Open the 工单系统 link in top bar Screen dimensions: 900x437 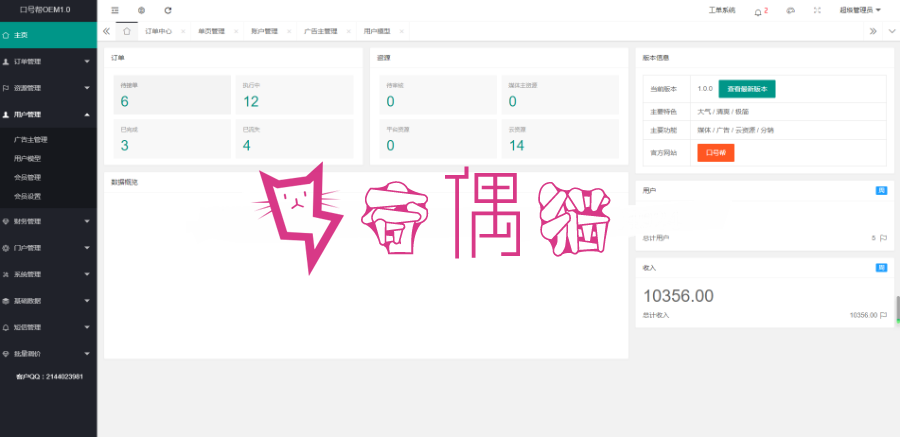coord(721,10)
